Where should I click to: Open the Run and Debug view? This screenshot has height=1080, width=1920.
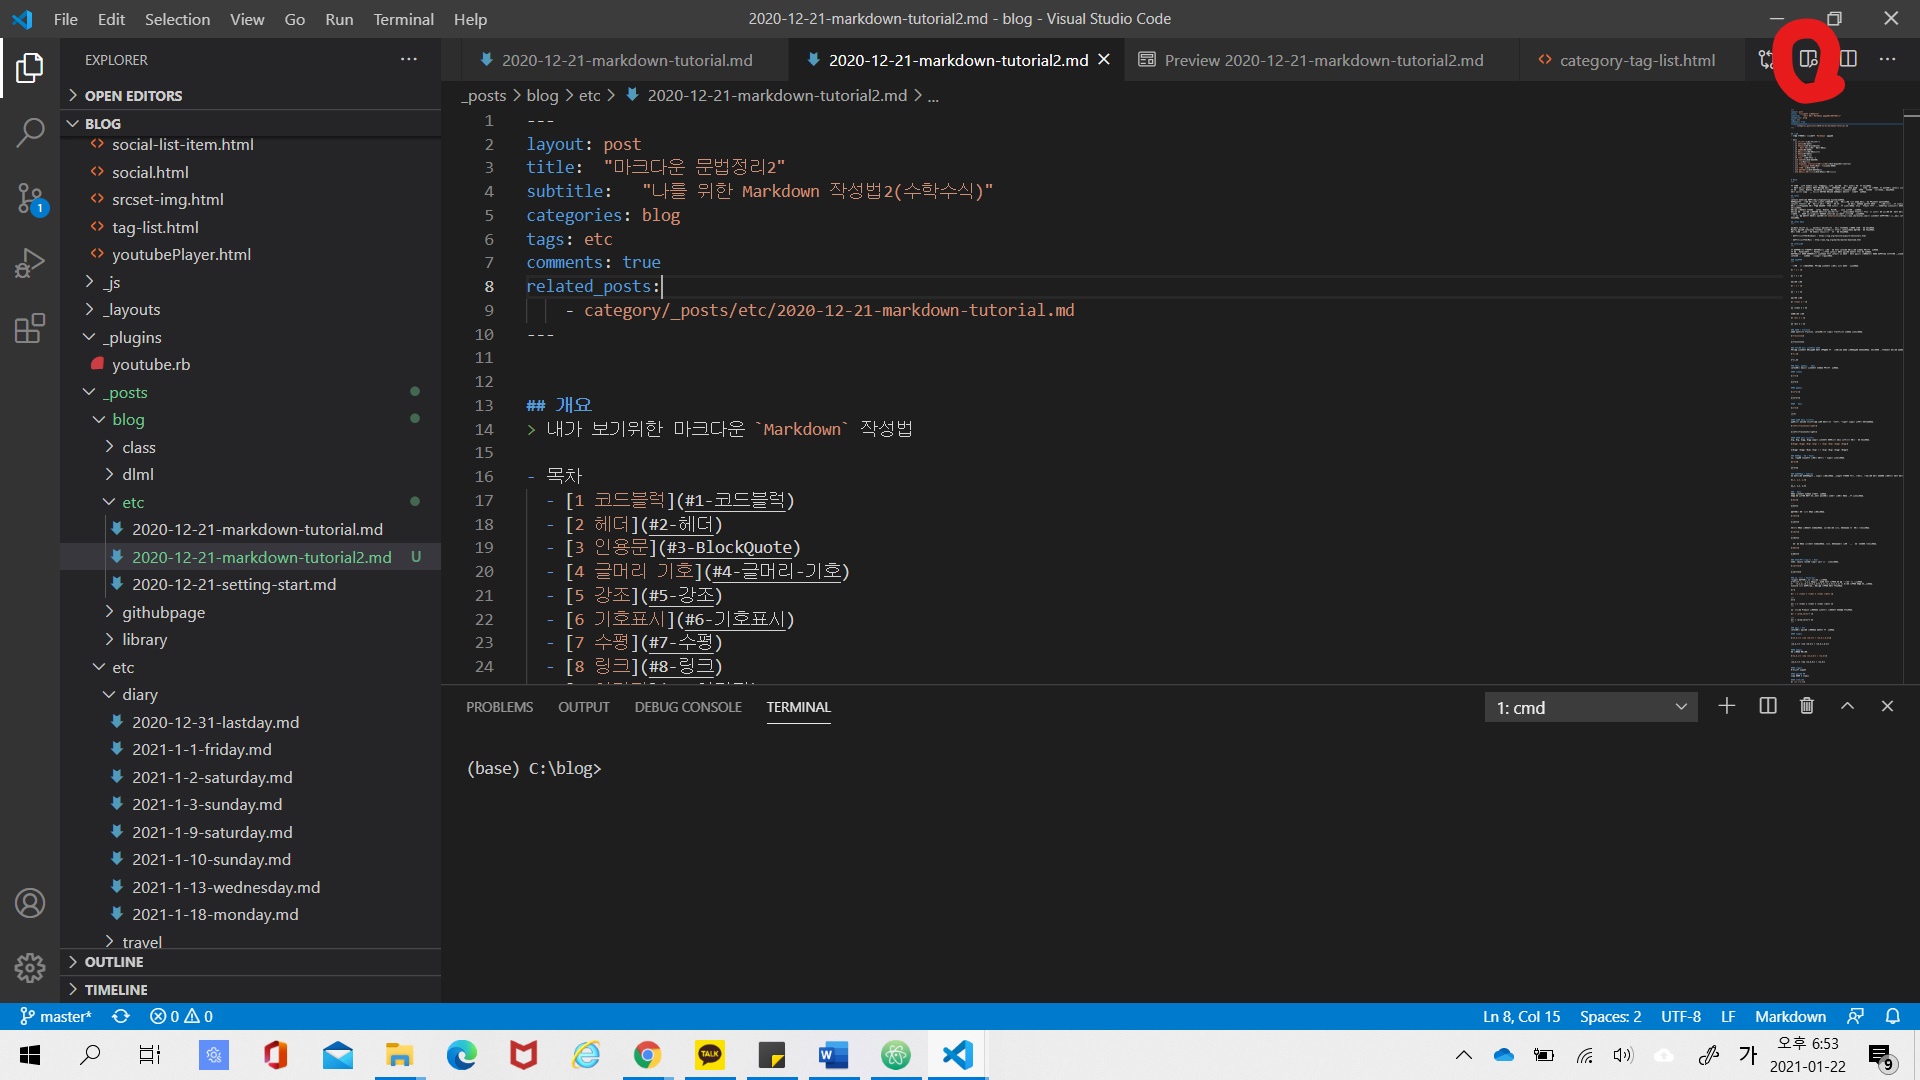coord(30,263)
